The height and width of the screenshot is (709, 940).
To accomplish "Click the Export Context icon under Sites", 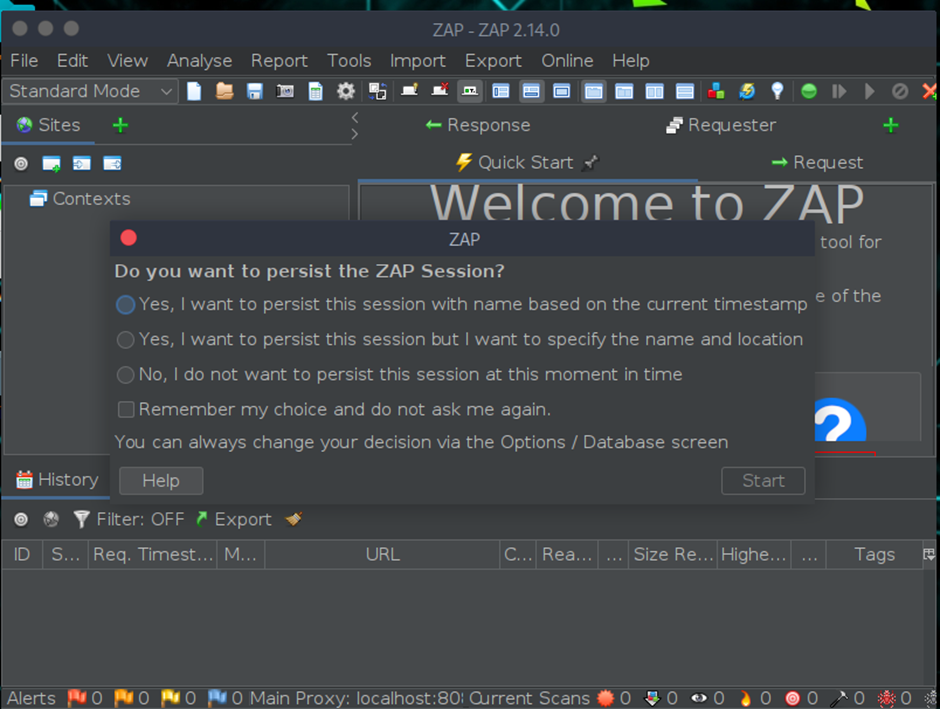I will [x=112, y=164].
